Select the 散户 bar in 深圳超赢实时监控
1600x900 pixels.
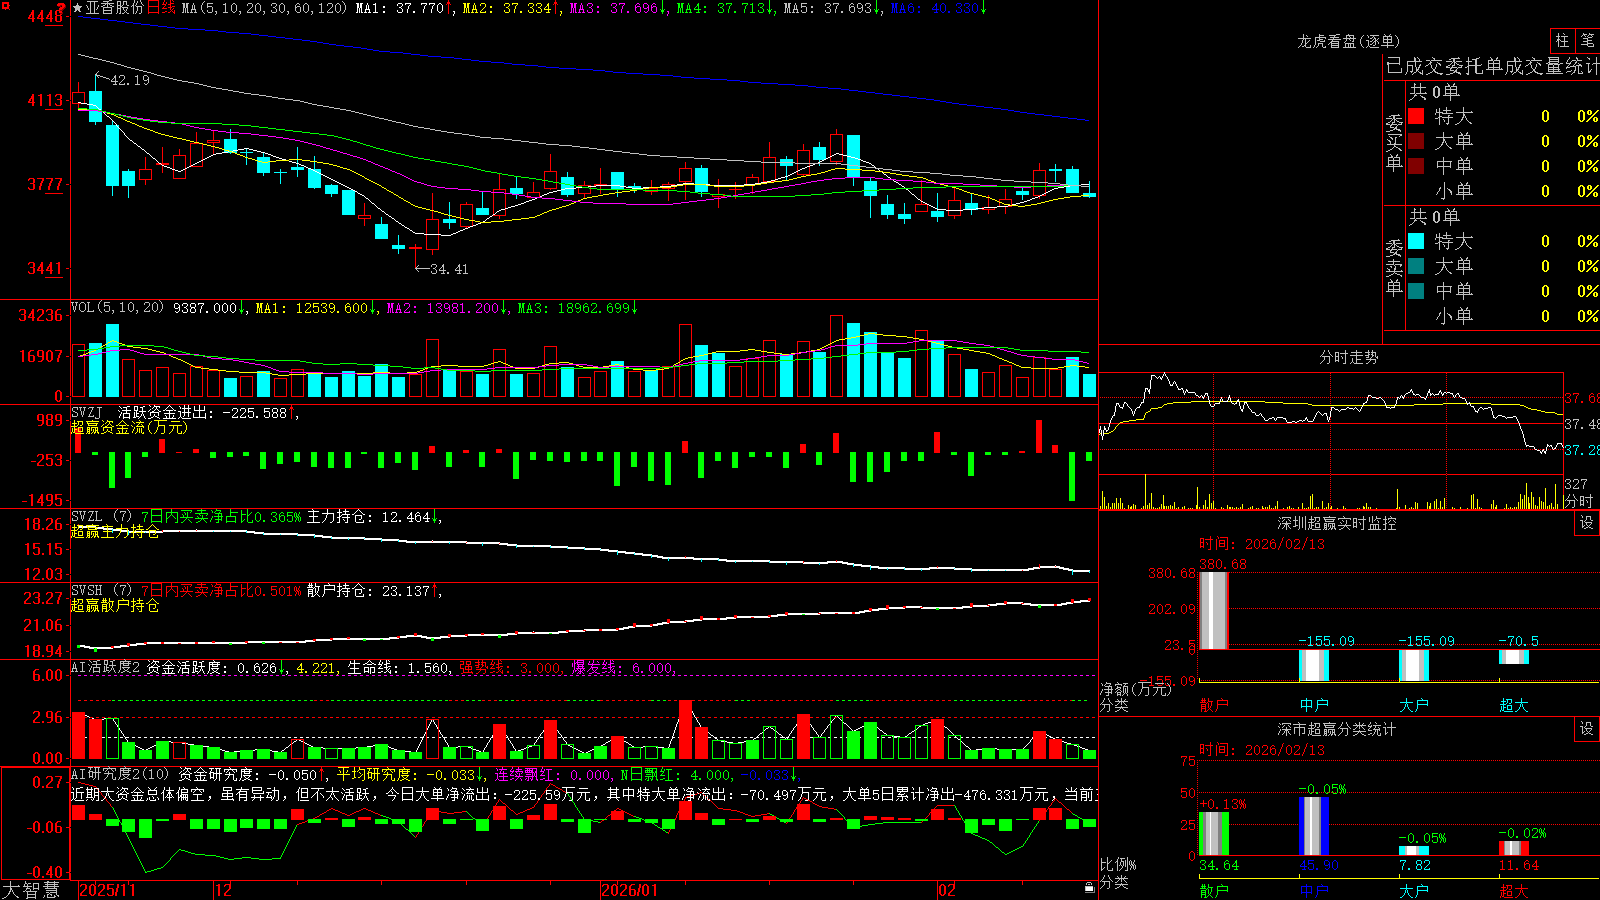pos(1214,610)
